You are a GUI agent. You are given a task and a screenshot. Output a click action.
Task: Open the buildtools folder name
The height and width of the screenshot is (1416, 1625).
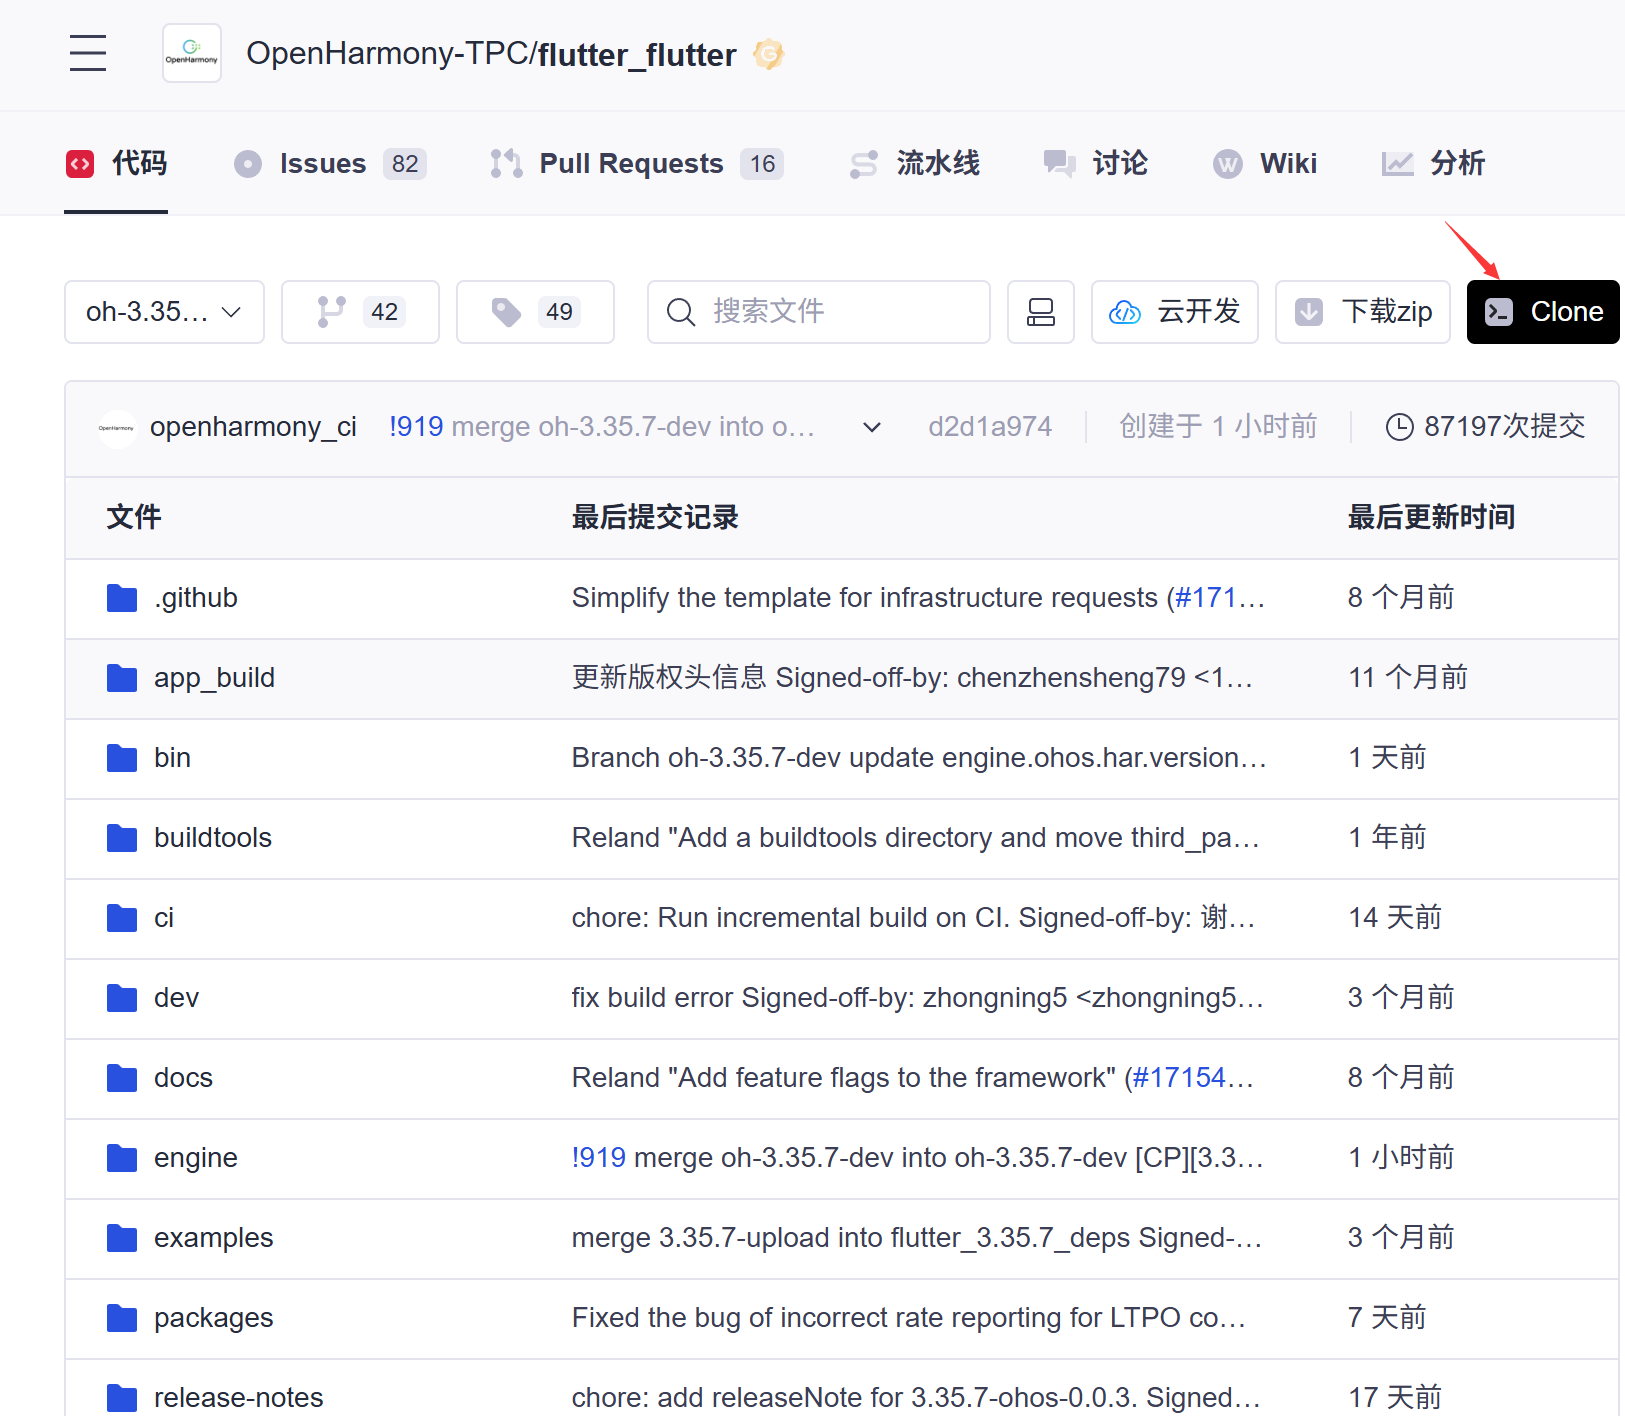pos(213,838)
